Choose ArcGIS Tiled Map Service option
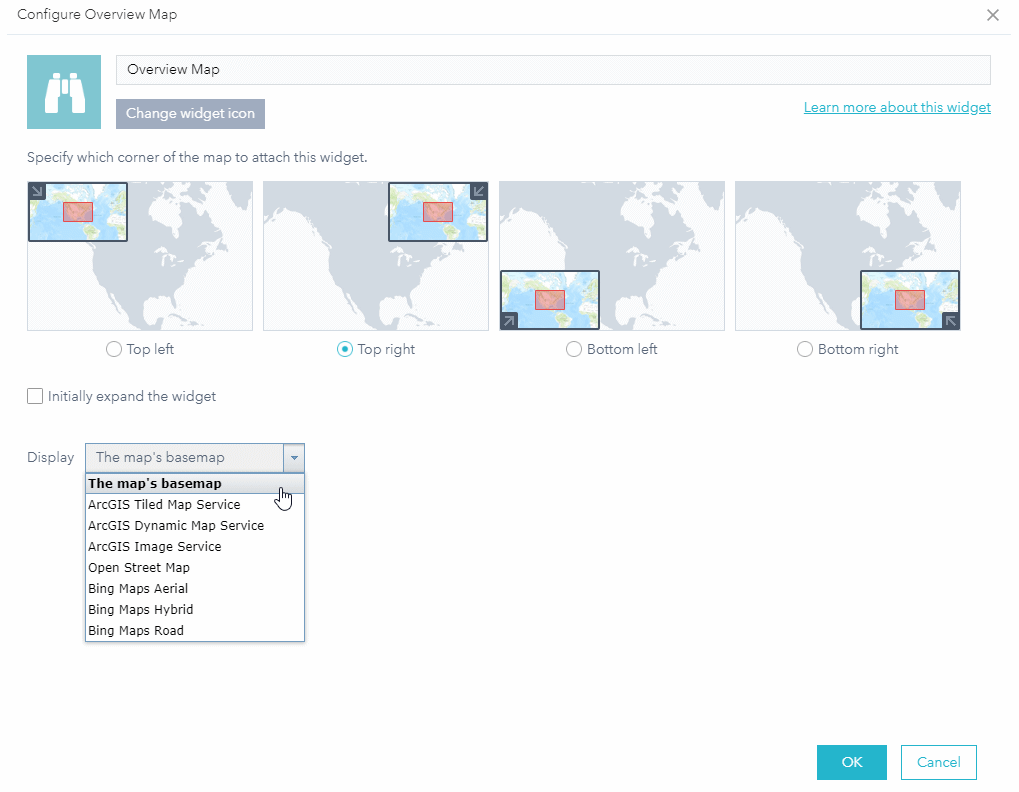 pyautogui.click(x=195, y=504)
